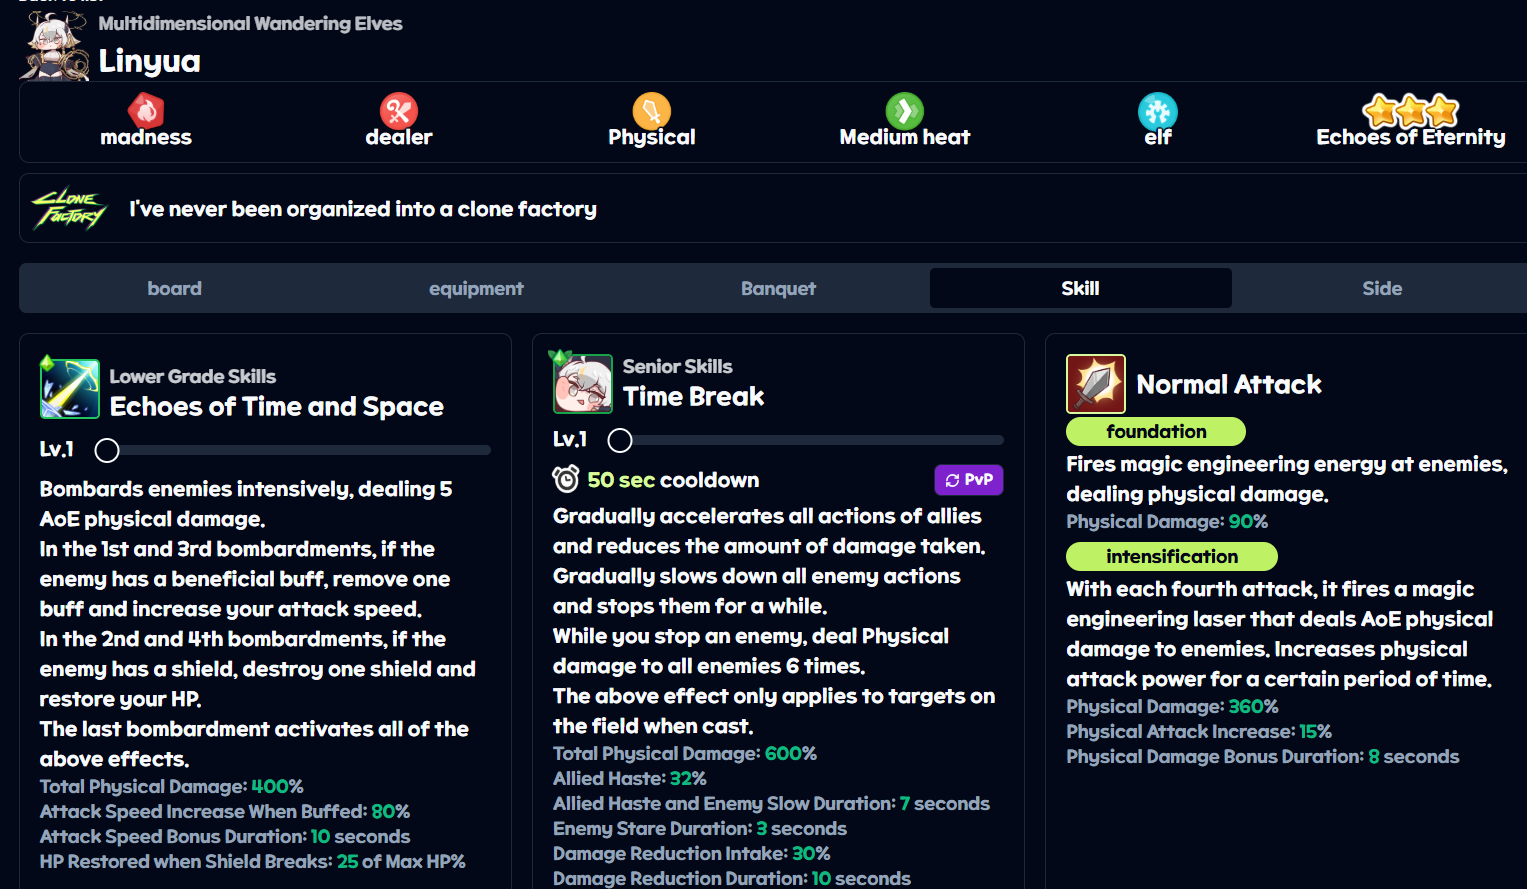Select the Skill tab

[1080, 288]
